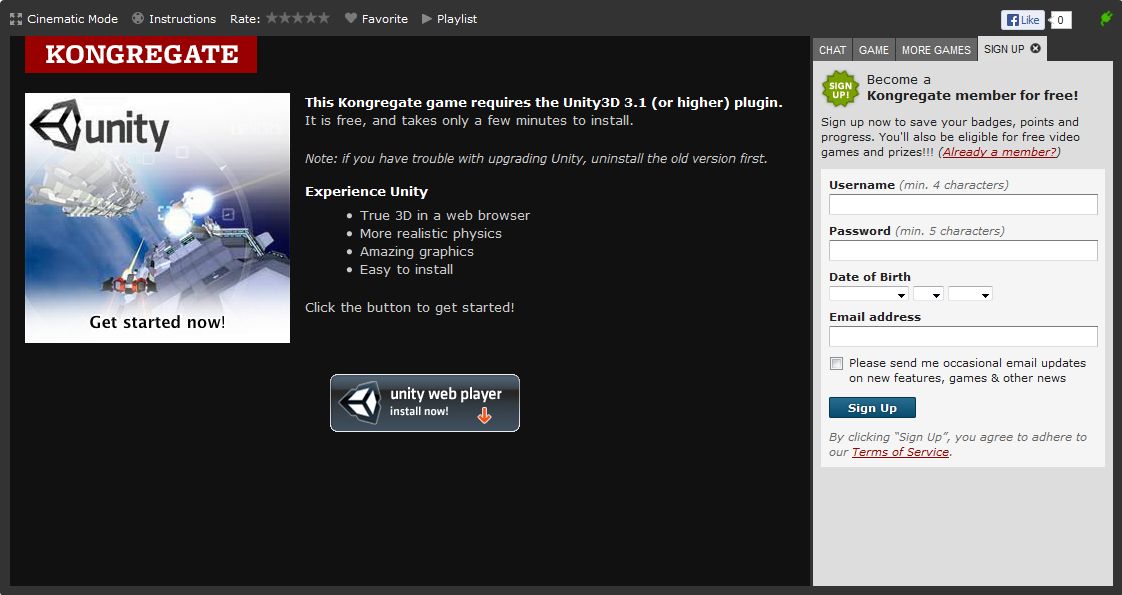The image size is (1122, 595).
Task: Open the Playlist play icon
Action: coord(427,19)
